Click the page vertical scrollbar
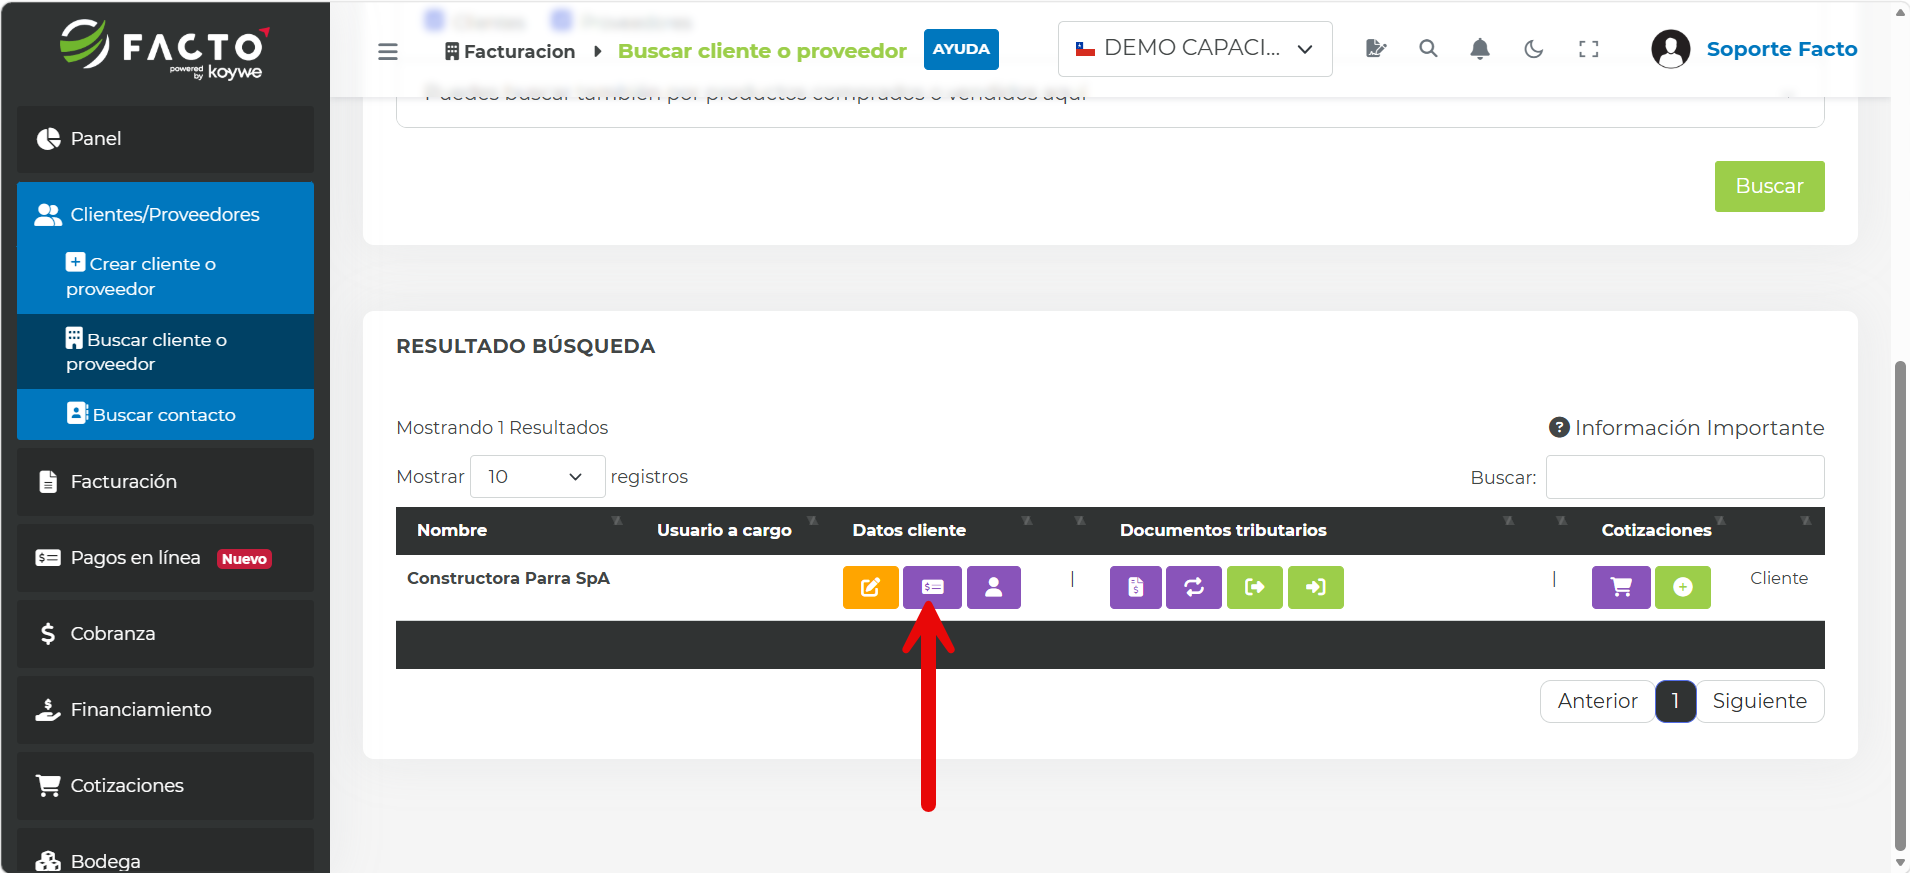 (1900, 606)
